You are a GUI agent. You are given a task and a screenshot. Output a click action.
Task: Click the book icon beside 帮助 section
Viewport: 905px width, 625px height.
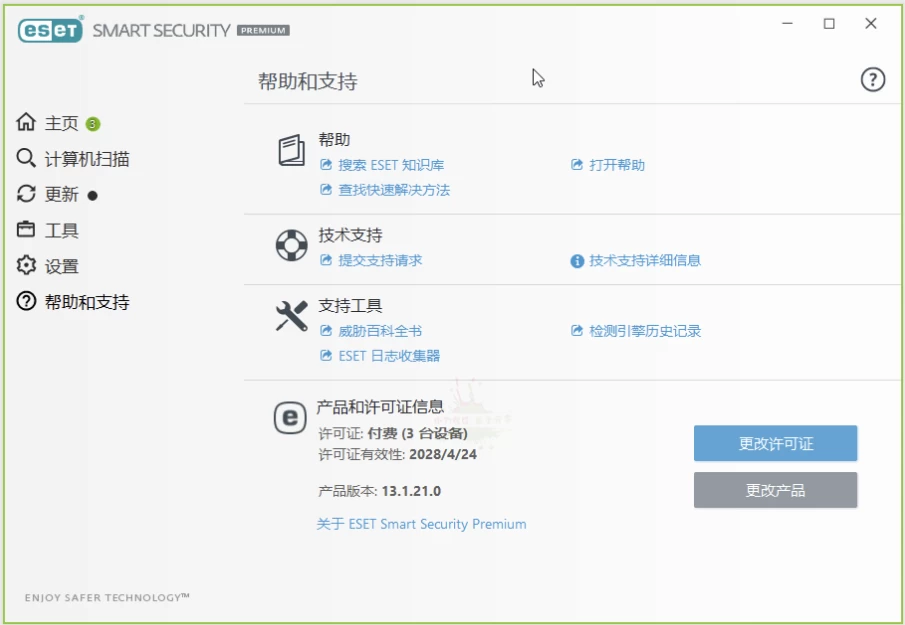pyautogui.click(x=290, y=148)
